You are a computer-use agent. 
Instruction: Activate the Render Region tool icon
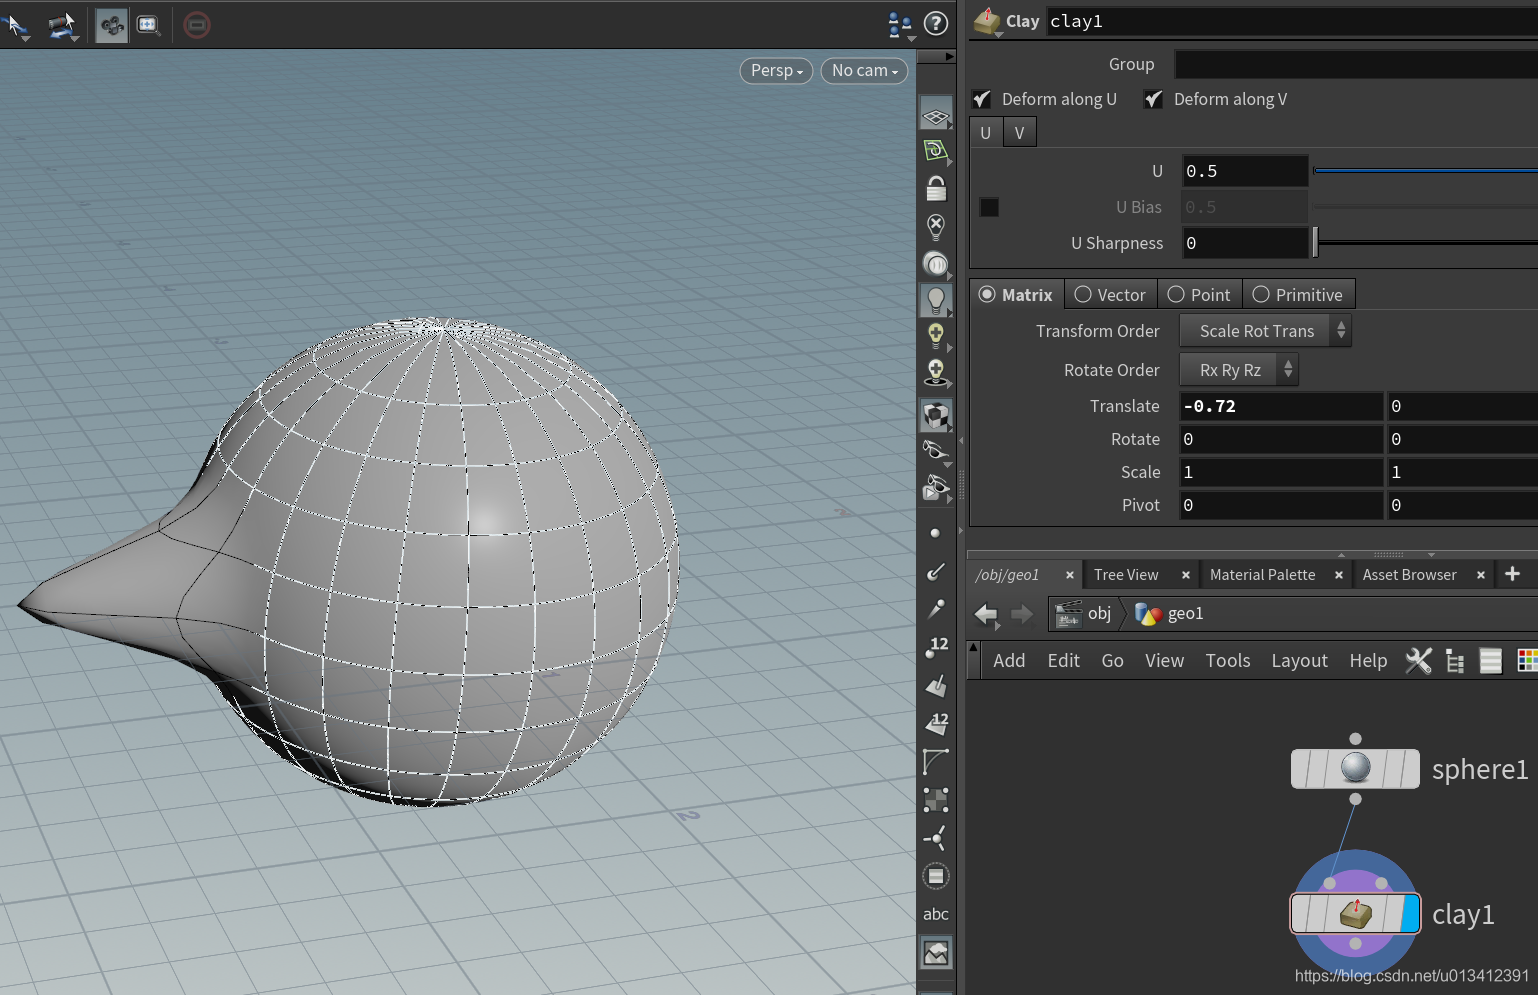pyautogui.click(x=149, y=25)
